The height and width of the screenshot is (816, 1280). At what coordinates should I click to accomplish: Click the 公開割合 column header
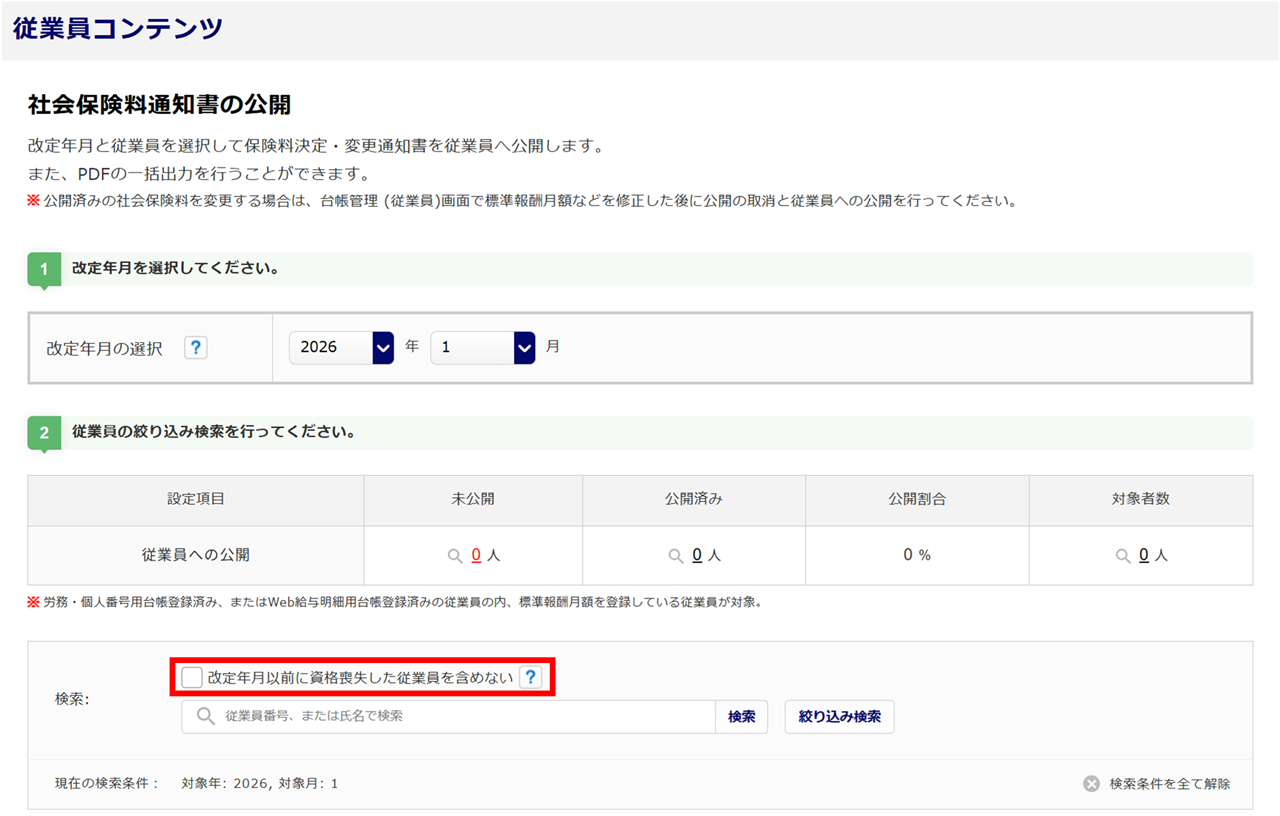click(917, 499)
